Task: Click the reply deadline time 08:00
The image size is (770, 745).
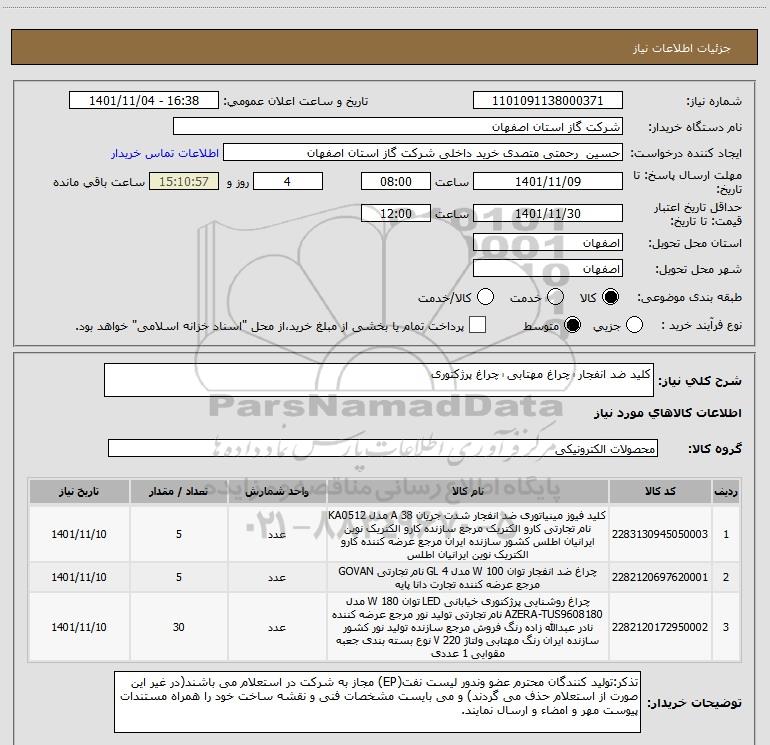Action: (x=396, y=181)
